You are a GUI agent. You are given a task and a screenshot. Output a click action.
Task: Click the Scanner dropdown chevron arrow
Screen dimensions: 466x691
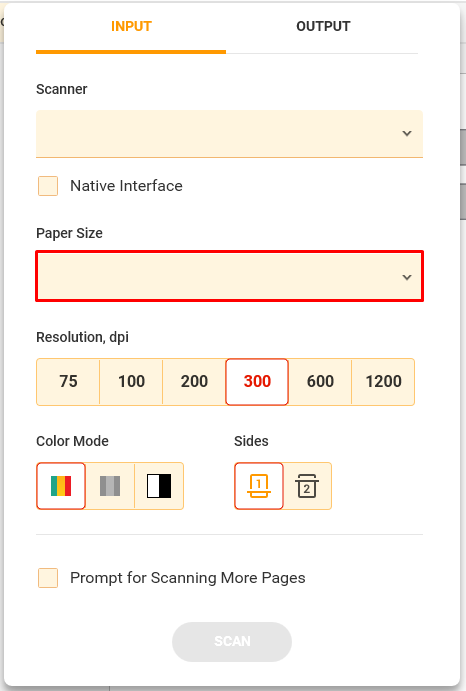click(407, 133)
